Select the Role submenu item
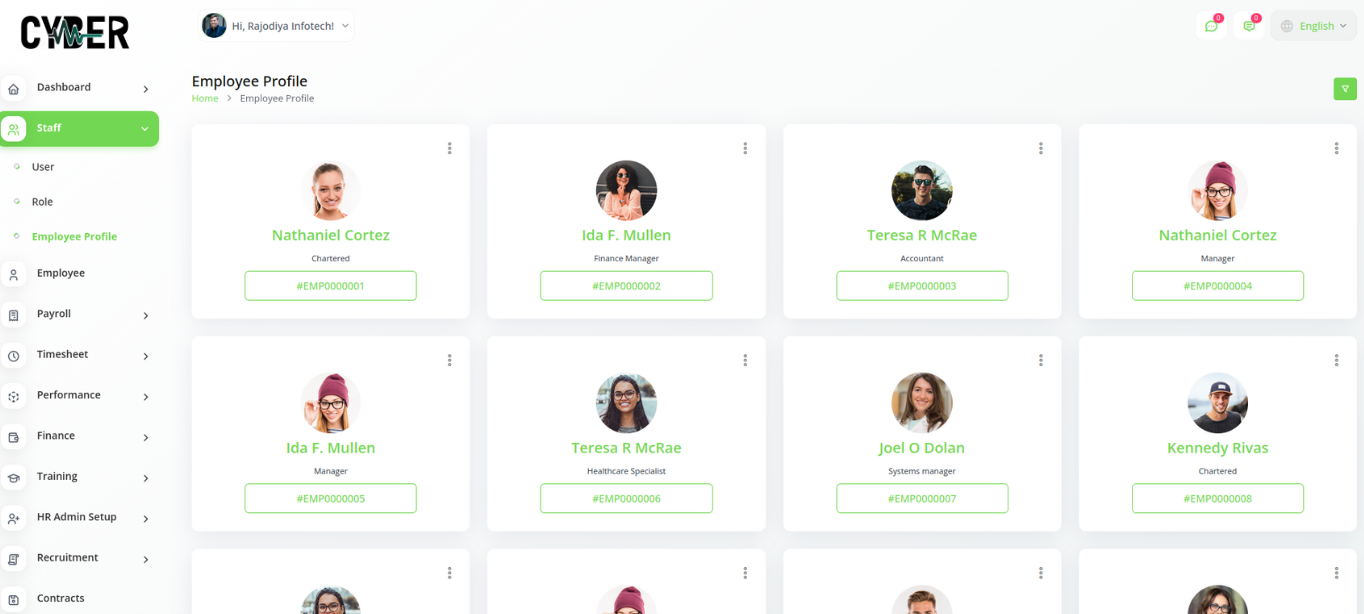Image resolution: width=1364 pixels, height=614 pixels. click(42, 202)
